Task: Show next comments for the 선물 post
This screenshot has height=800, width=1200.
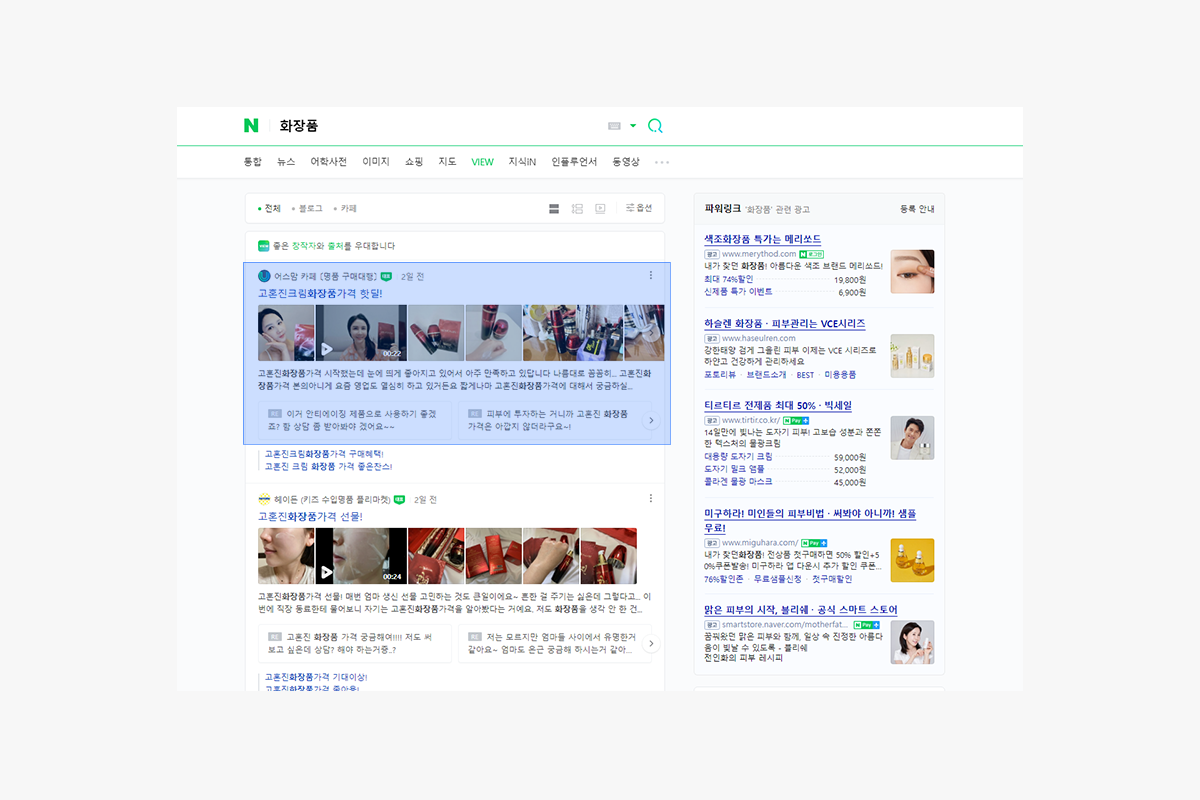Action: click(651, 643)
